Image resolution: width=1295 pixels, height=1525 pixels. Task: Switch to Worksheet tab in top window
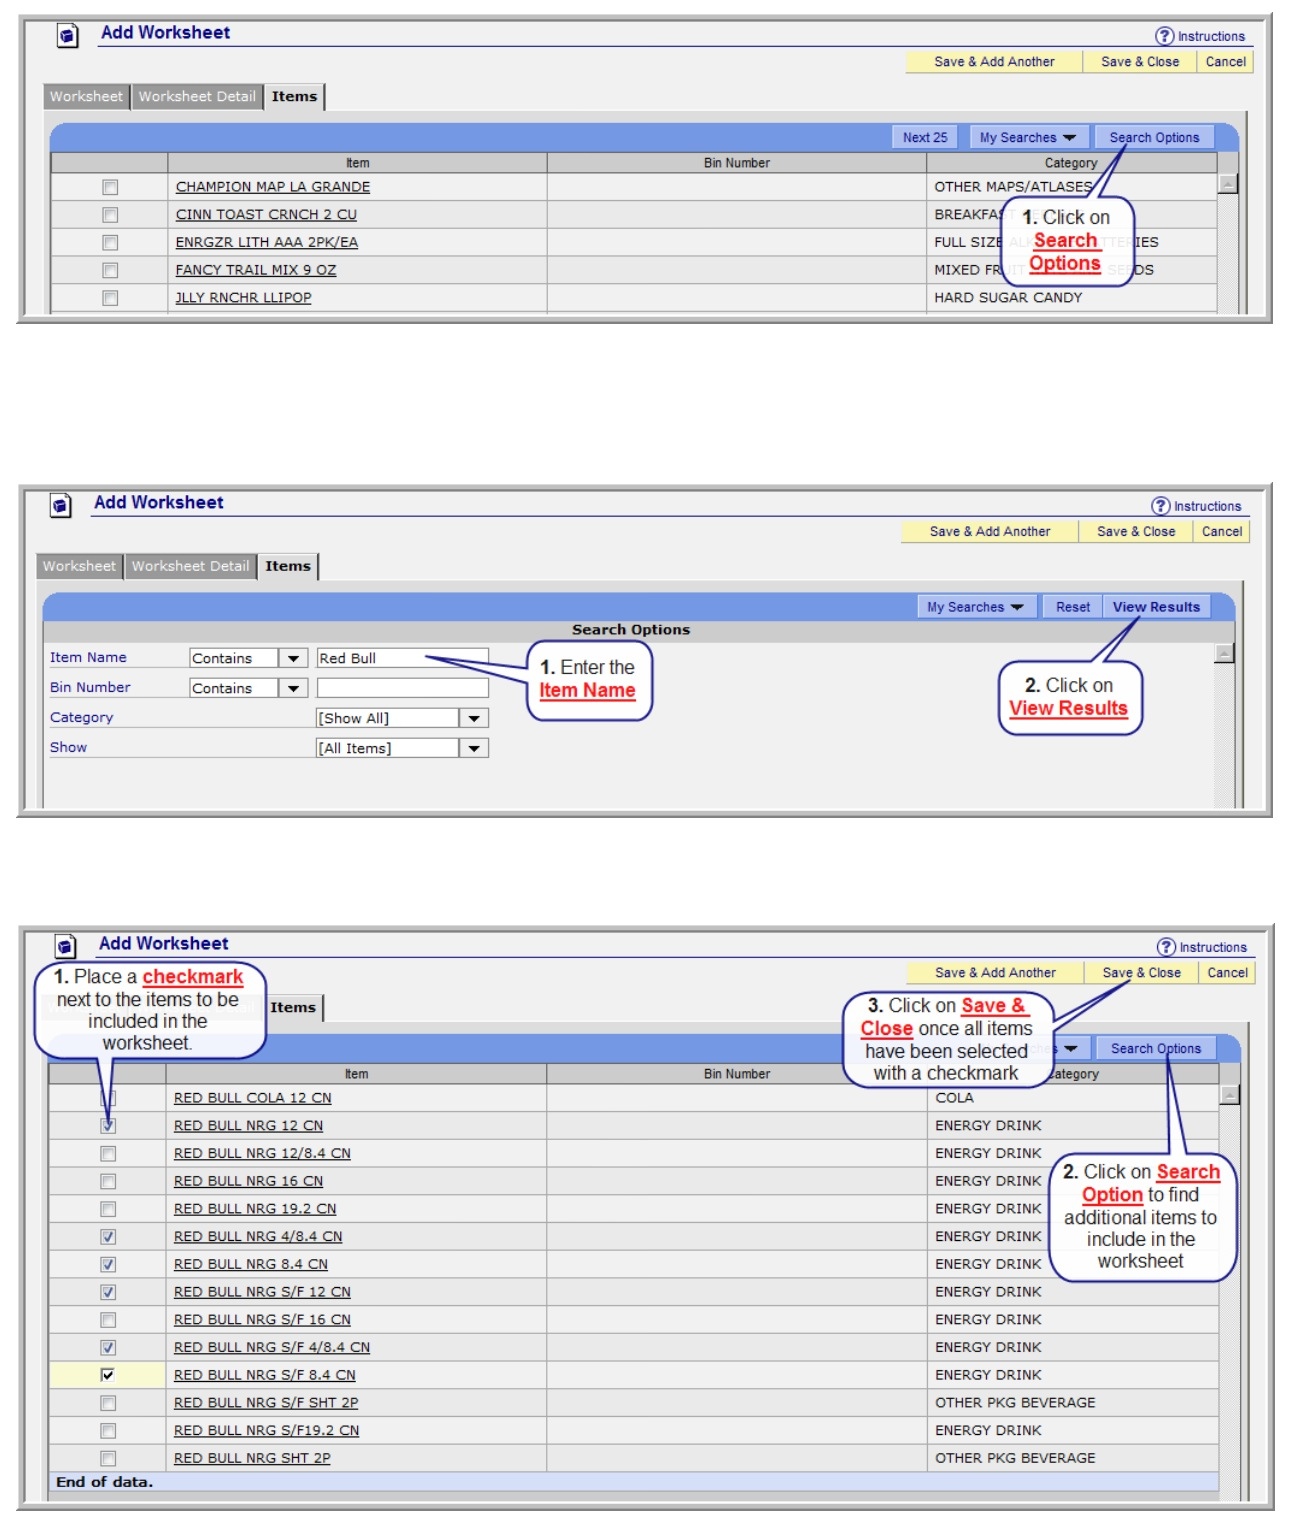coord(86,97)
